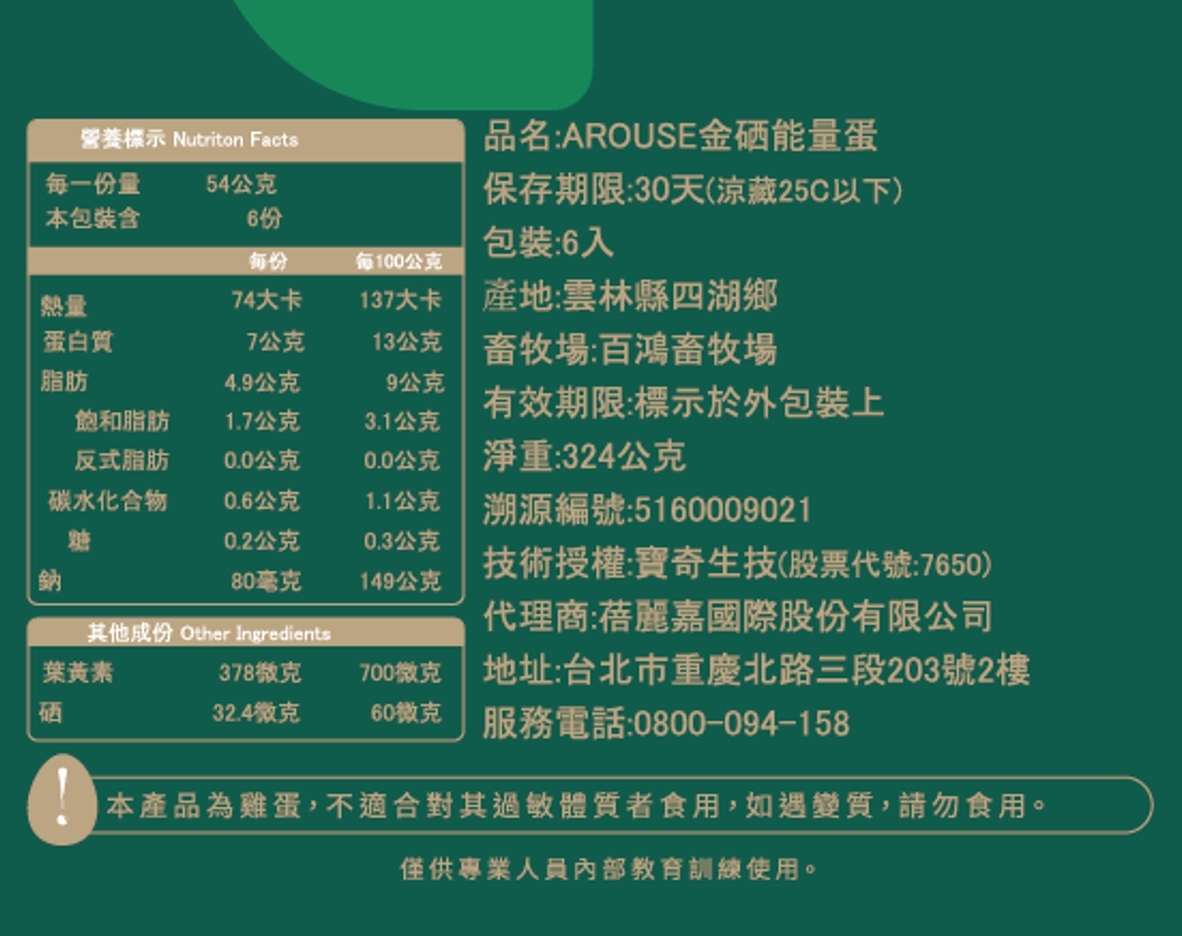1182x936 pixels.
Task: Click the '技術授權:寶奇生技' licensing line
Action: [738, 563]
